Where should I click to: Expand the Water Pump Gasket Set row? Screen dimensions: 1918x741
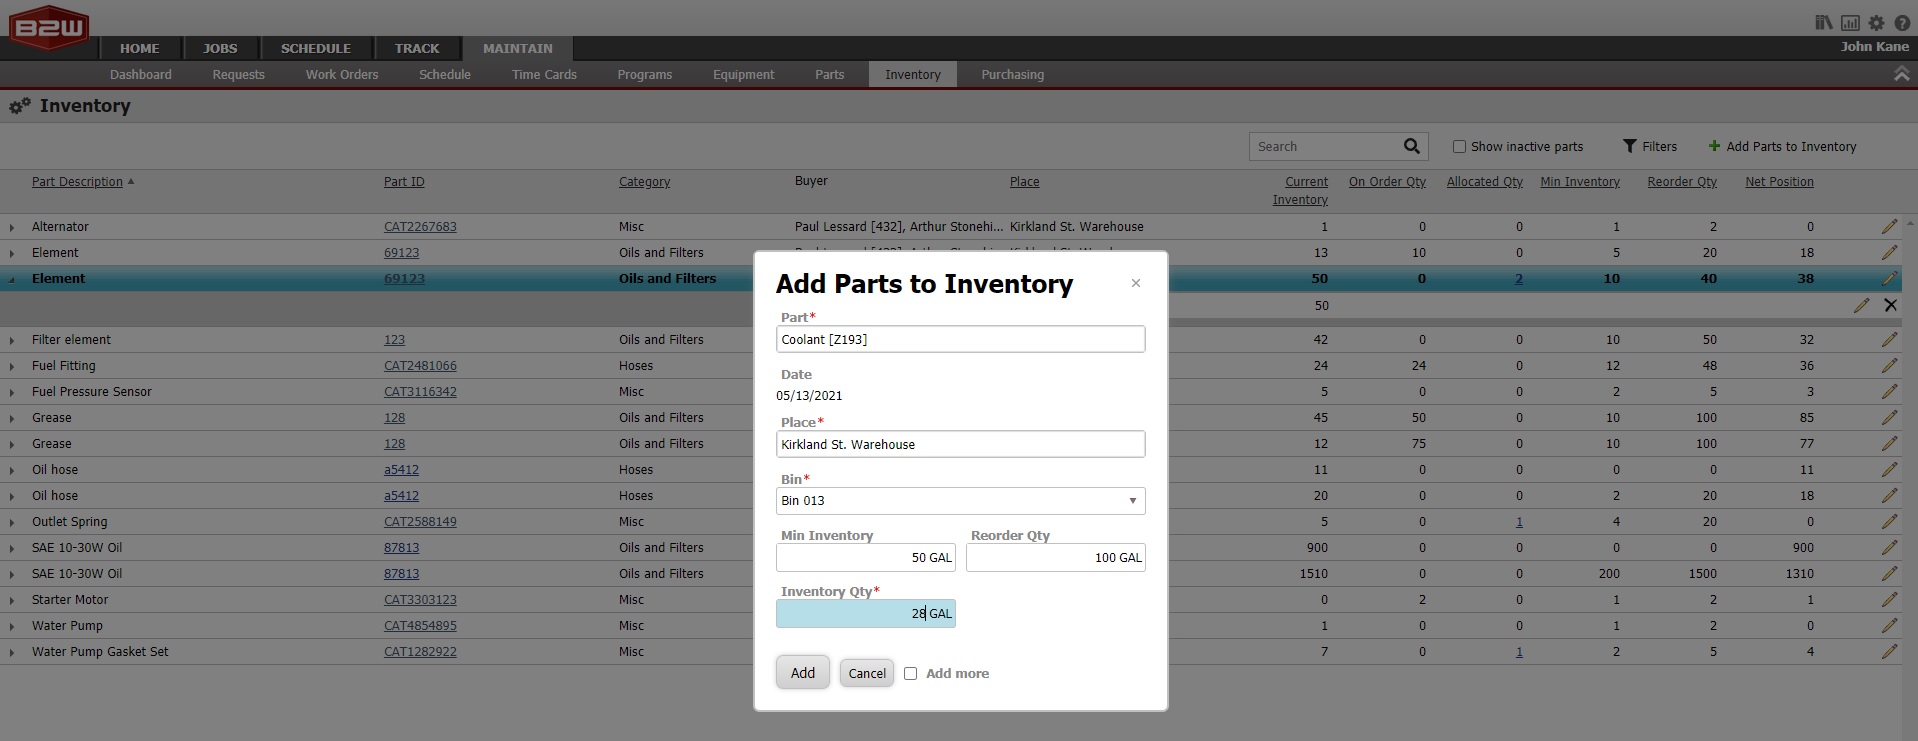[12, 653]
